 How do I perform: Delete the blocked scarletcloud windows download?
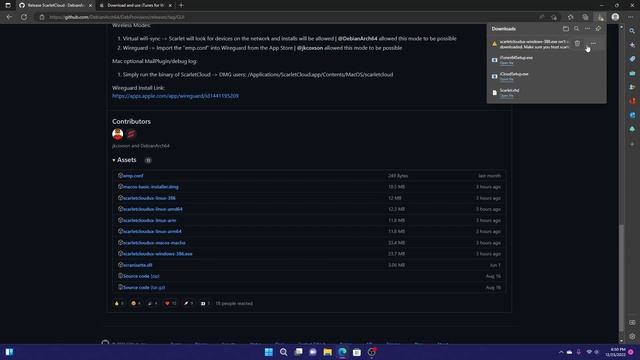coord(577,43)
